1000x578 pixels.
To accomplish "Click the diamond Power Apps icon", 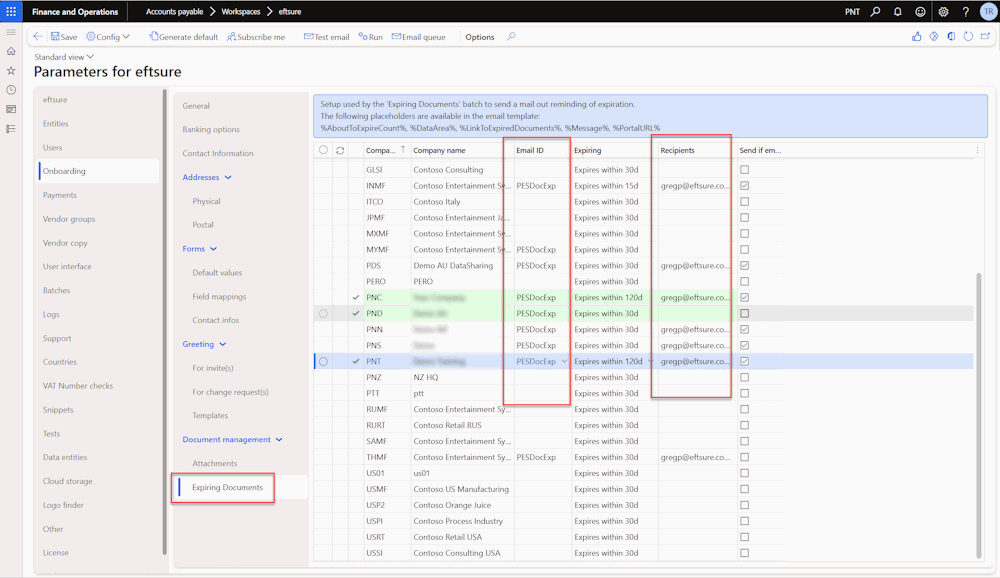I will tap(934, 36).
